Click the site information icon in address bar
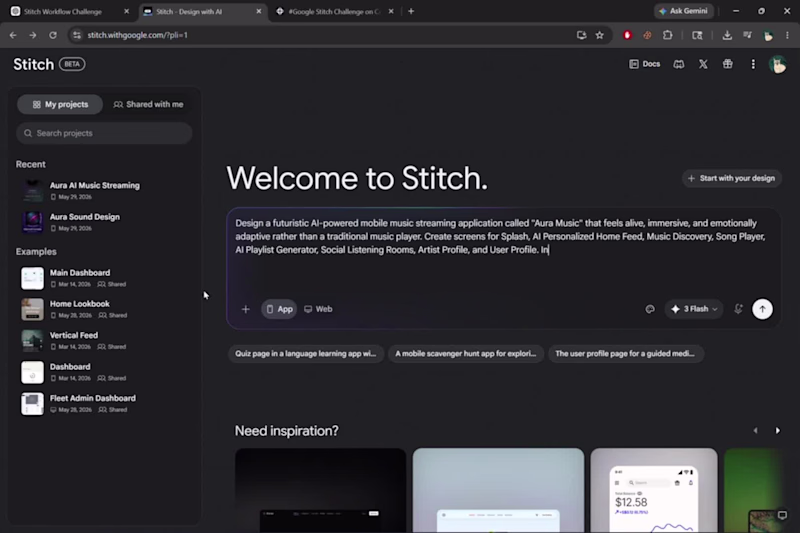 click(x=77, y=35)
